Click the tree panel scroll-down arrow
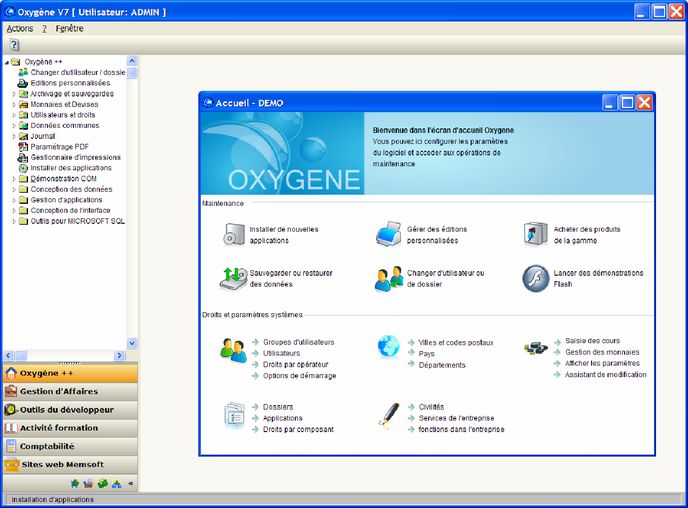This screenshot has width=688, height=508. (132, 343)
